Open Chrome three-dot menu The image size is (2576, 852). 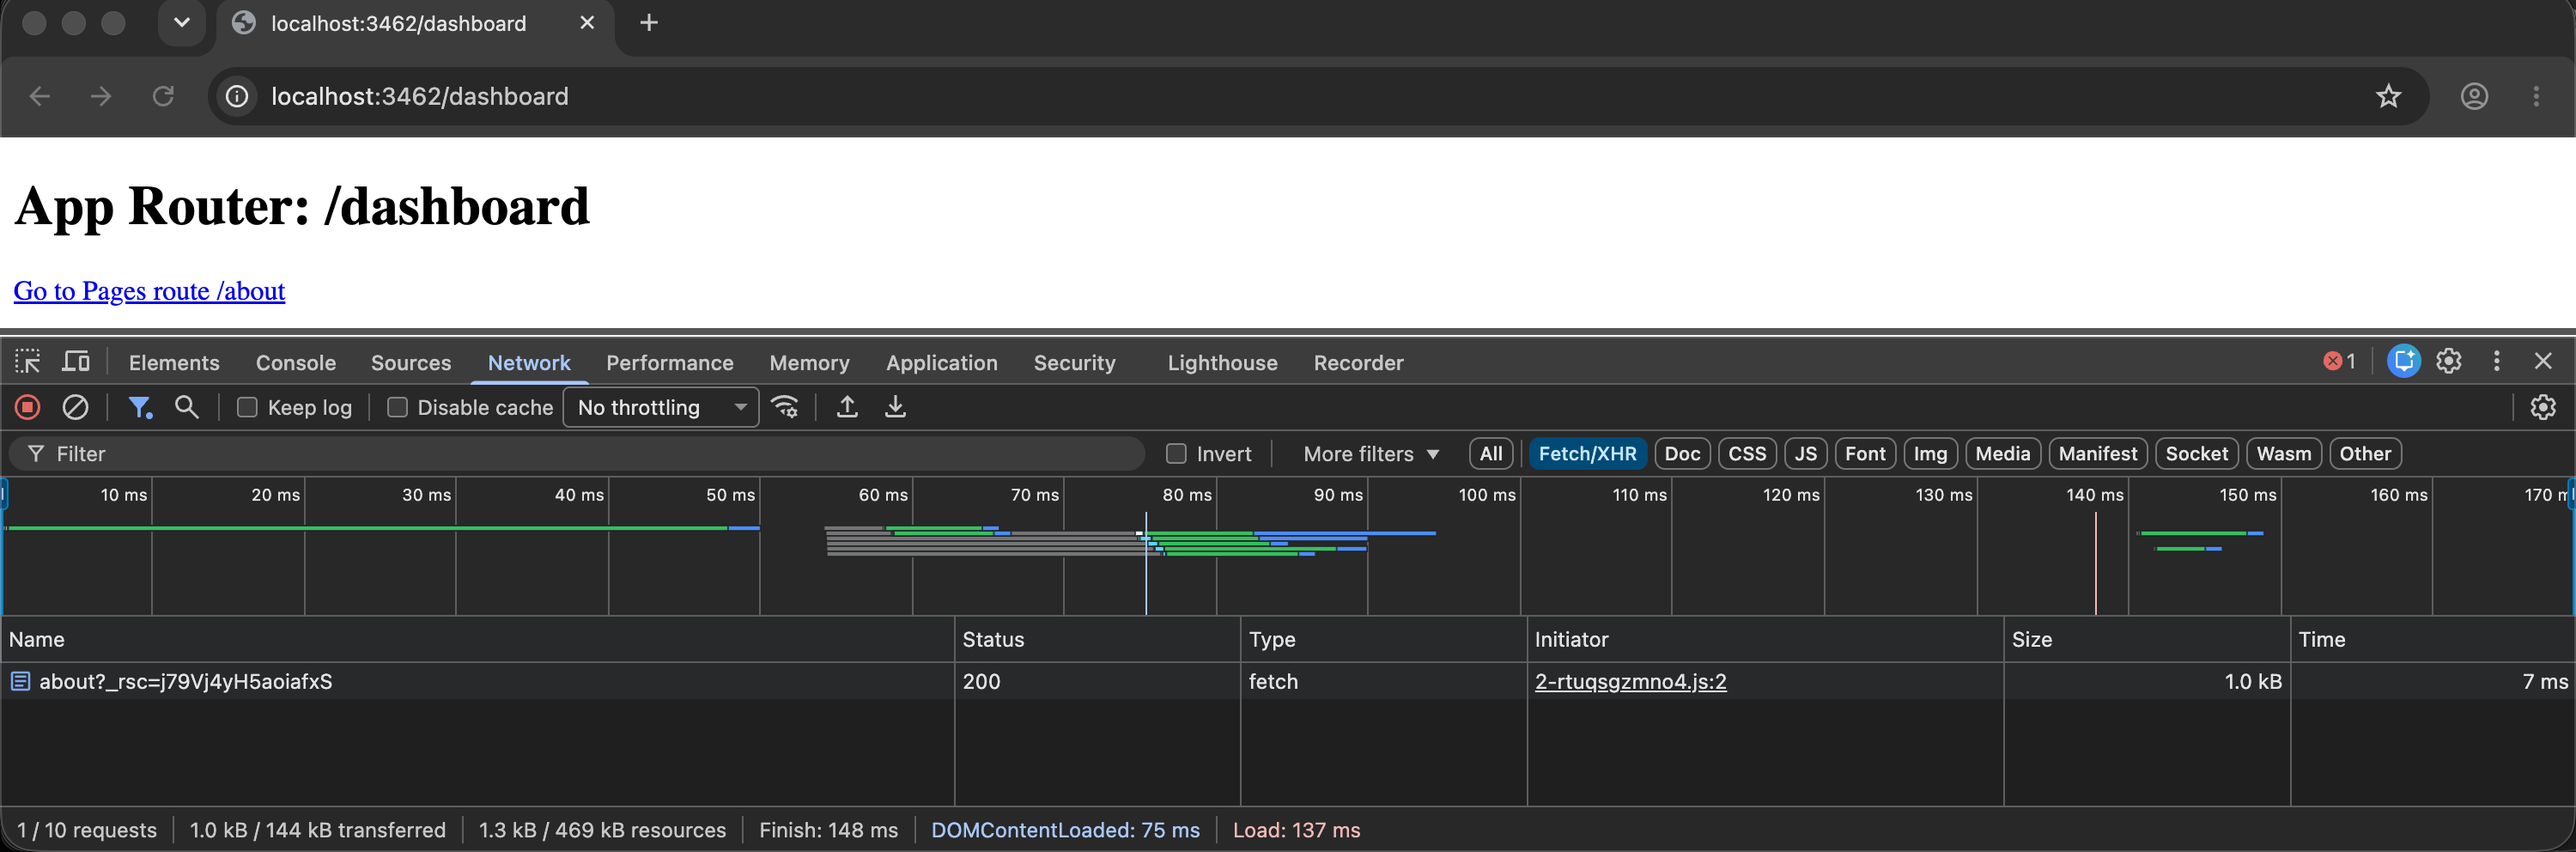pyautogui.click(x=2536, y=96)
